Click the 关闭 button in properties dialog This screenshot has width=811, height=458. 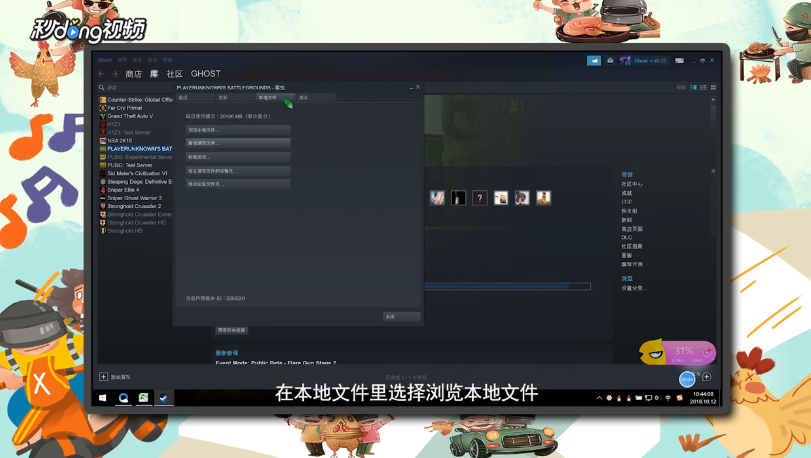coord(402,316)
